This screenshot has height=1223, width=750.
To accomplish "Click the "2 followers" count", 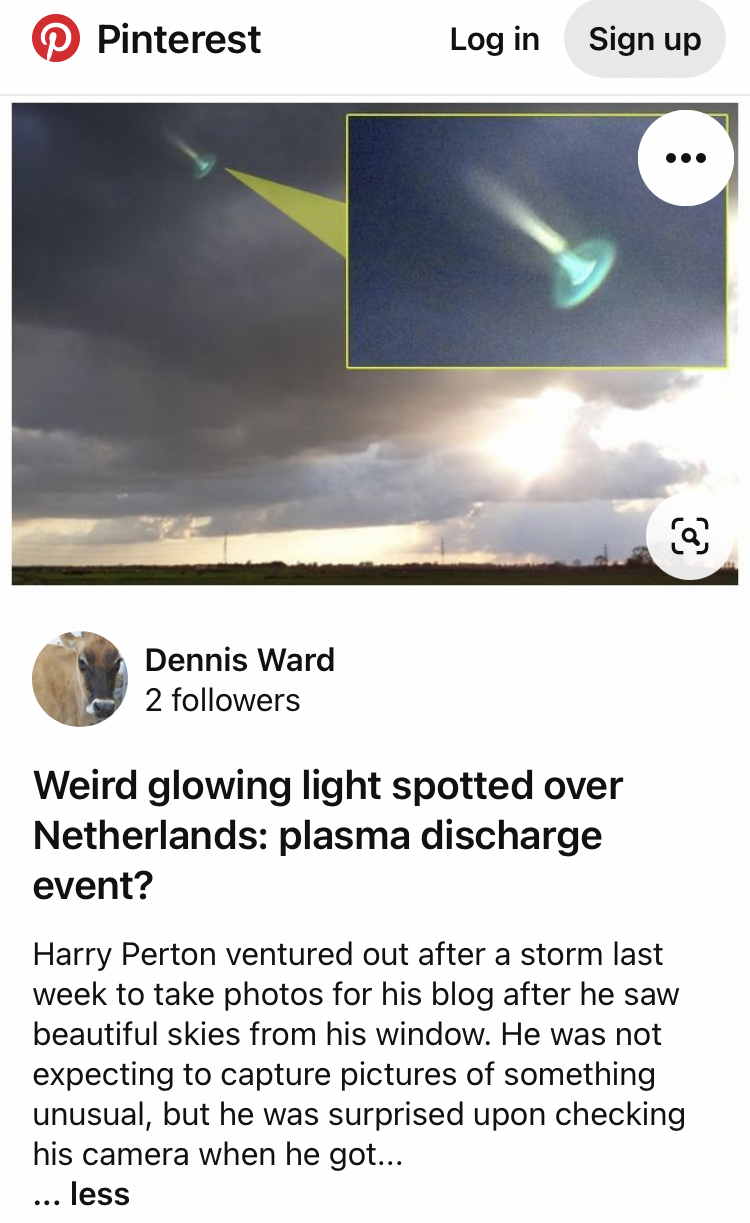I will (x=222, y=700).
